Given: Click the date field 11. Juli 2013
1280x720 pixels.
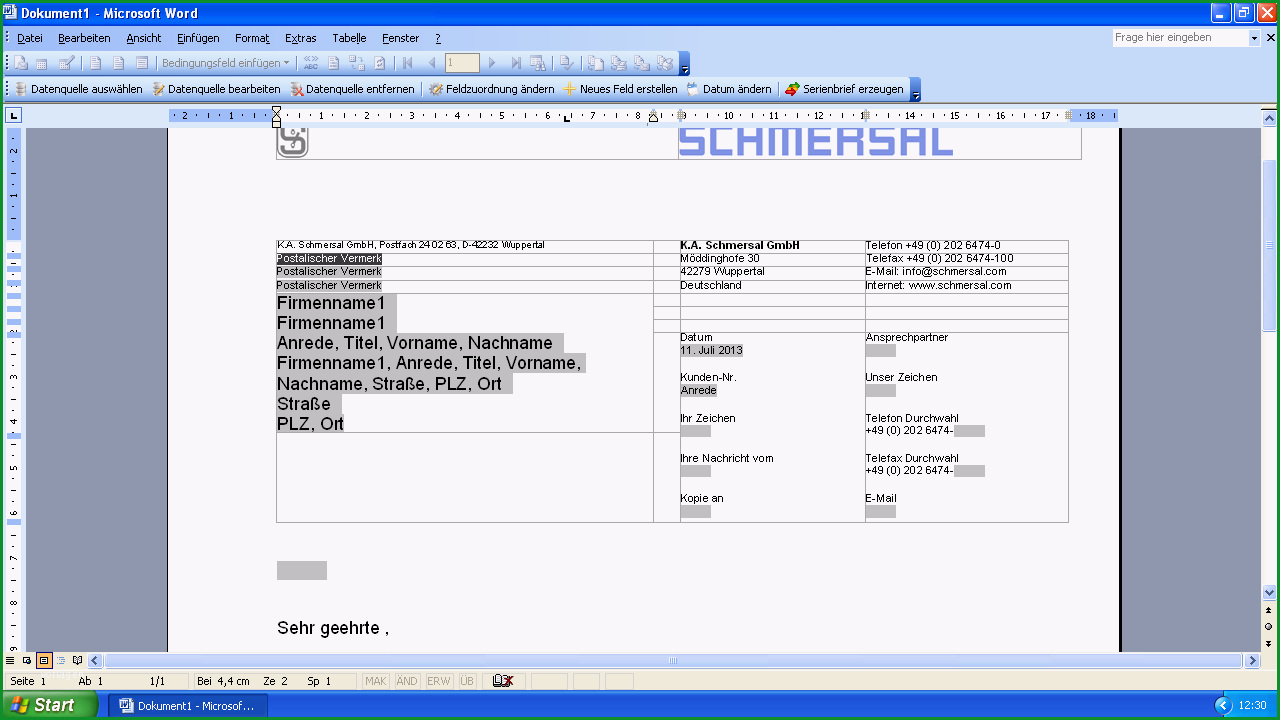Looking at the screenshot, I should click(711, 351).
